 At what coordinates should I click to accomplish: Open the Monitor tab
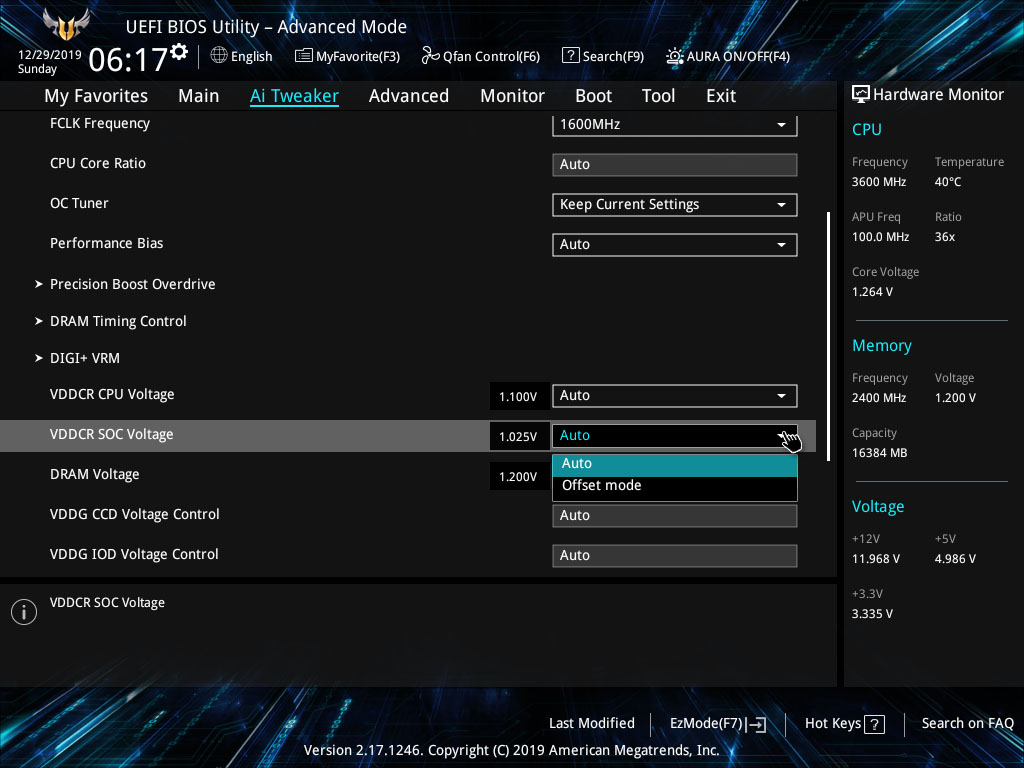click(x=512, y=96)
